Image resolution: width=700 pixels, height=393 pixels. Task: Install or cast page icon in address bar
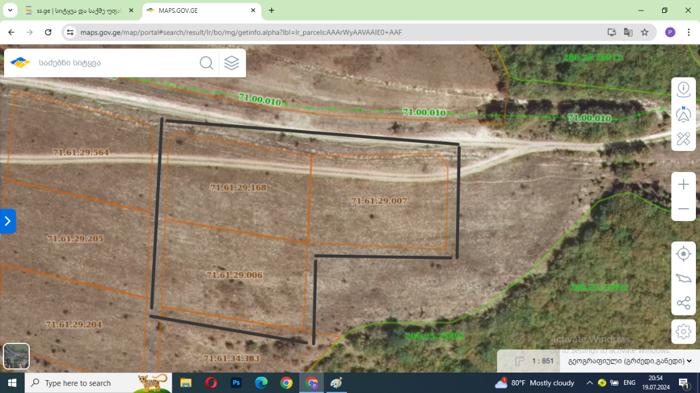(x=612, y=32)
